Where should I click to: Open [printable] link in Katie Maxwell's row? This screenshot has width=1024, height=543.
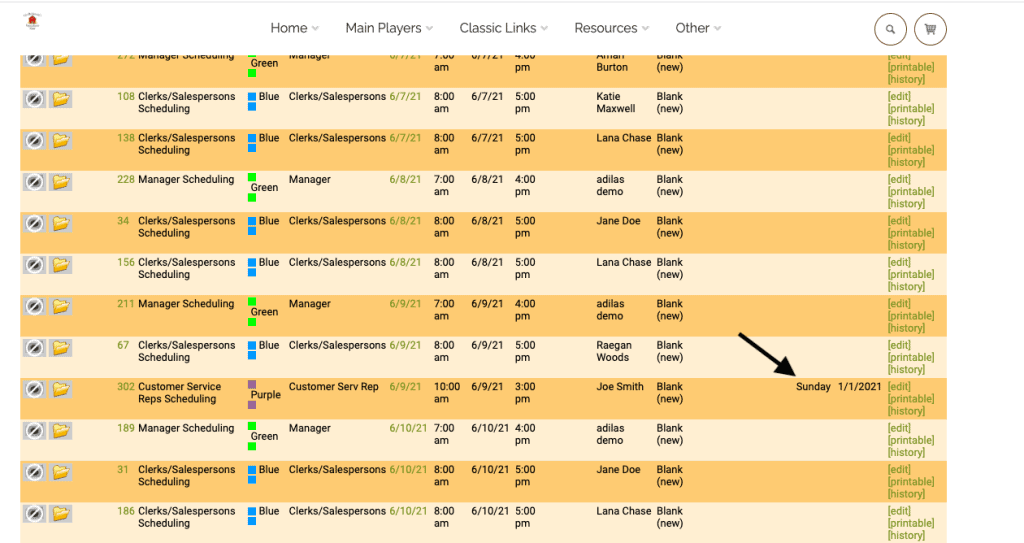(910, 108)
